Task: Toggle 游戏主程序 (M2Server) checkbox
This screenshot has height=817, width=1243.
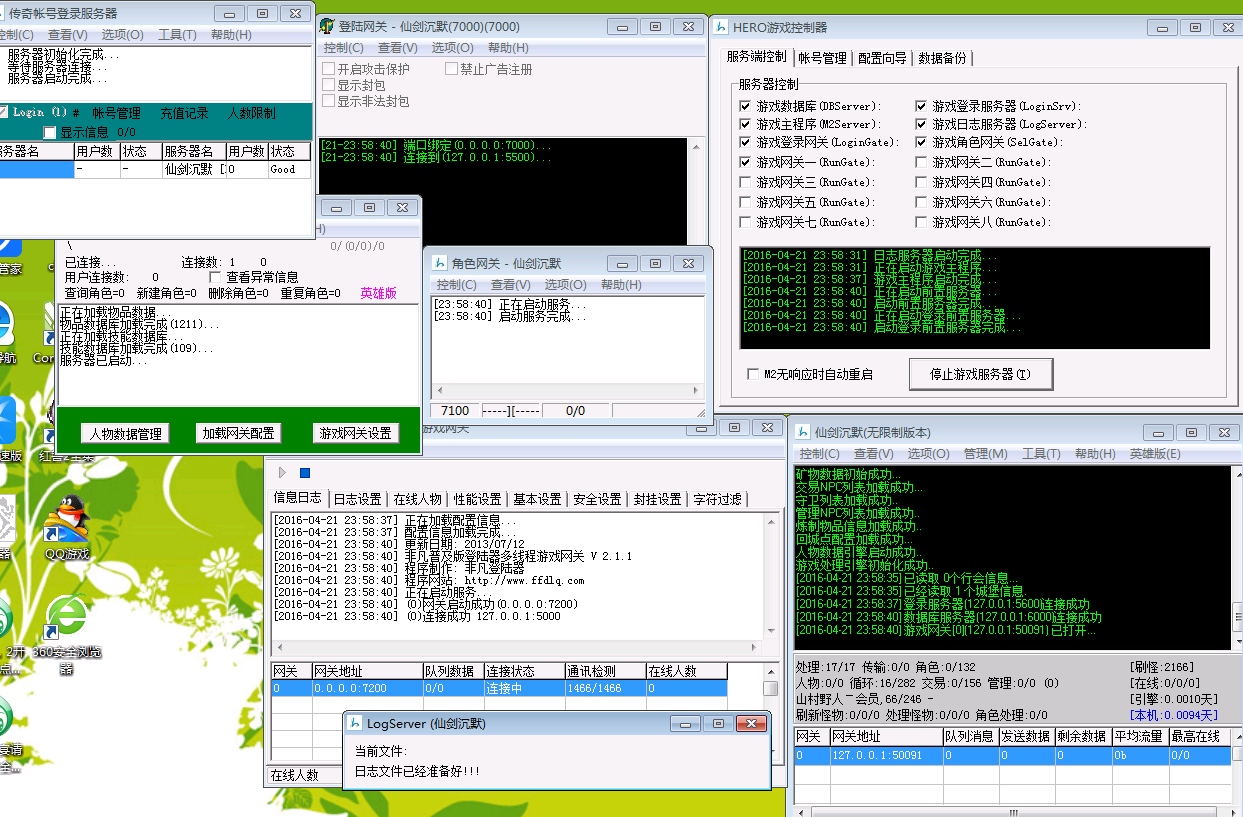Action: (745, 124)
